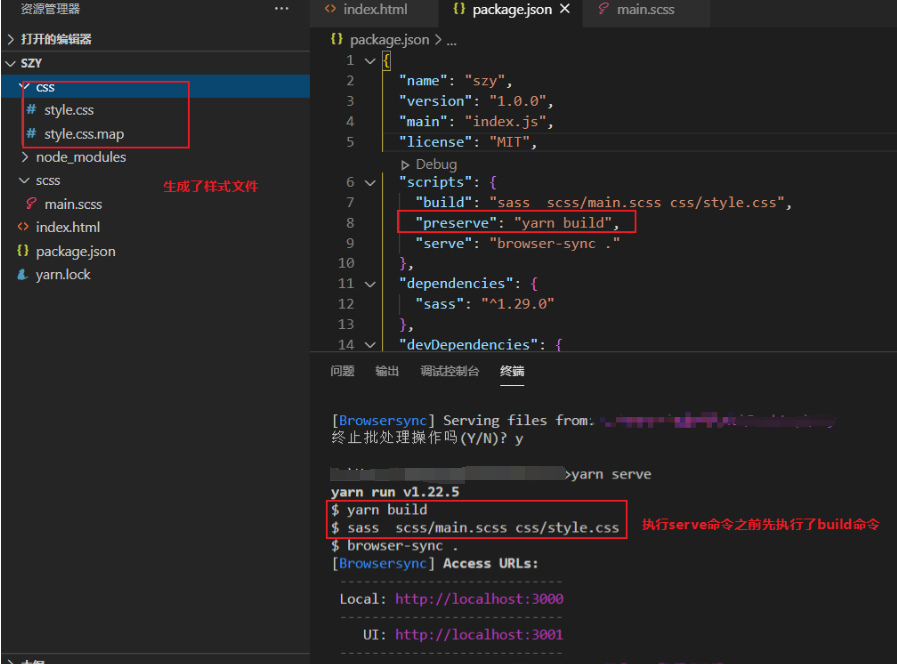
Task: Collapse the scss folder
Action: click(x=24, y=181)
